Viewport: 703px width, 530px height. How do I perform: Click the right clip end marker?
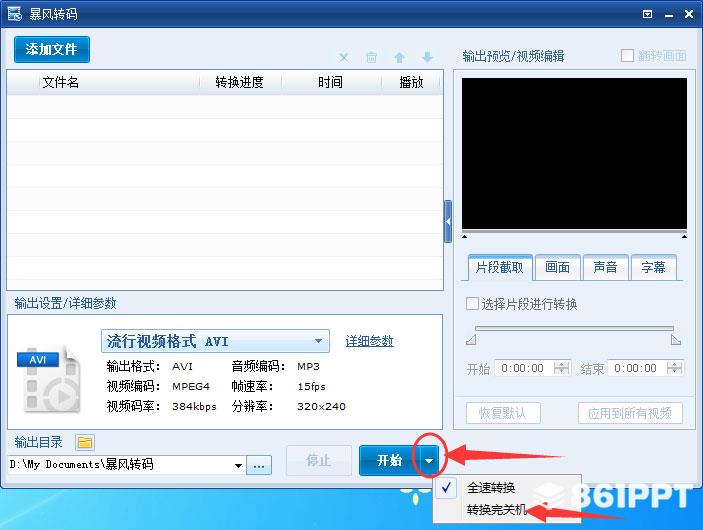pyautogui.click(x=676, y=340)
